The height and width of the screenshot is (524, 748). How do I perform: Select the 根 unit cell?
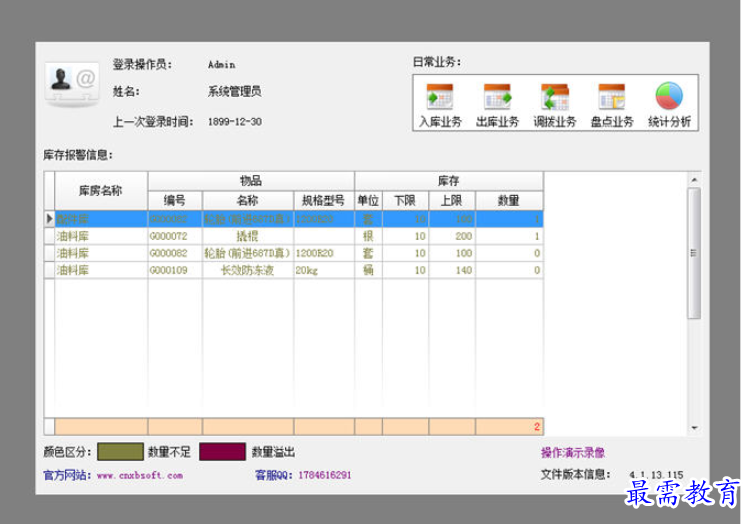coord(368,236)
